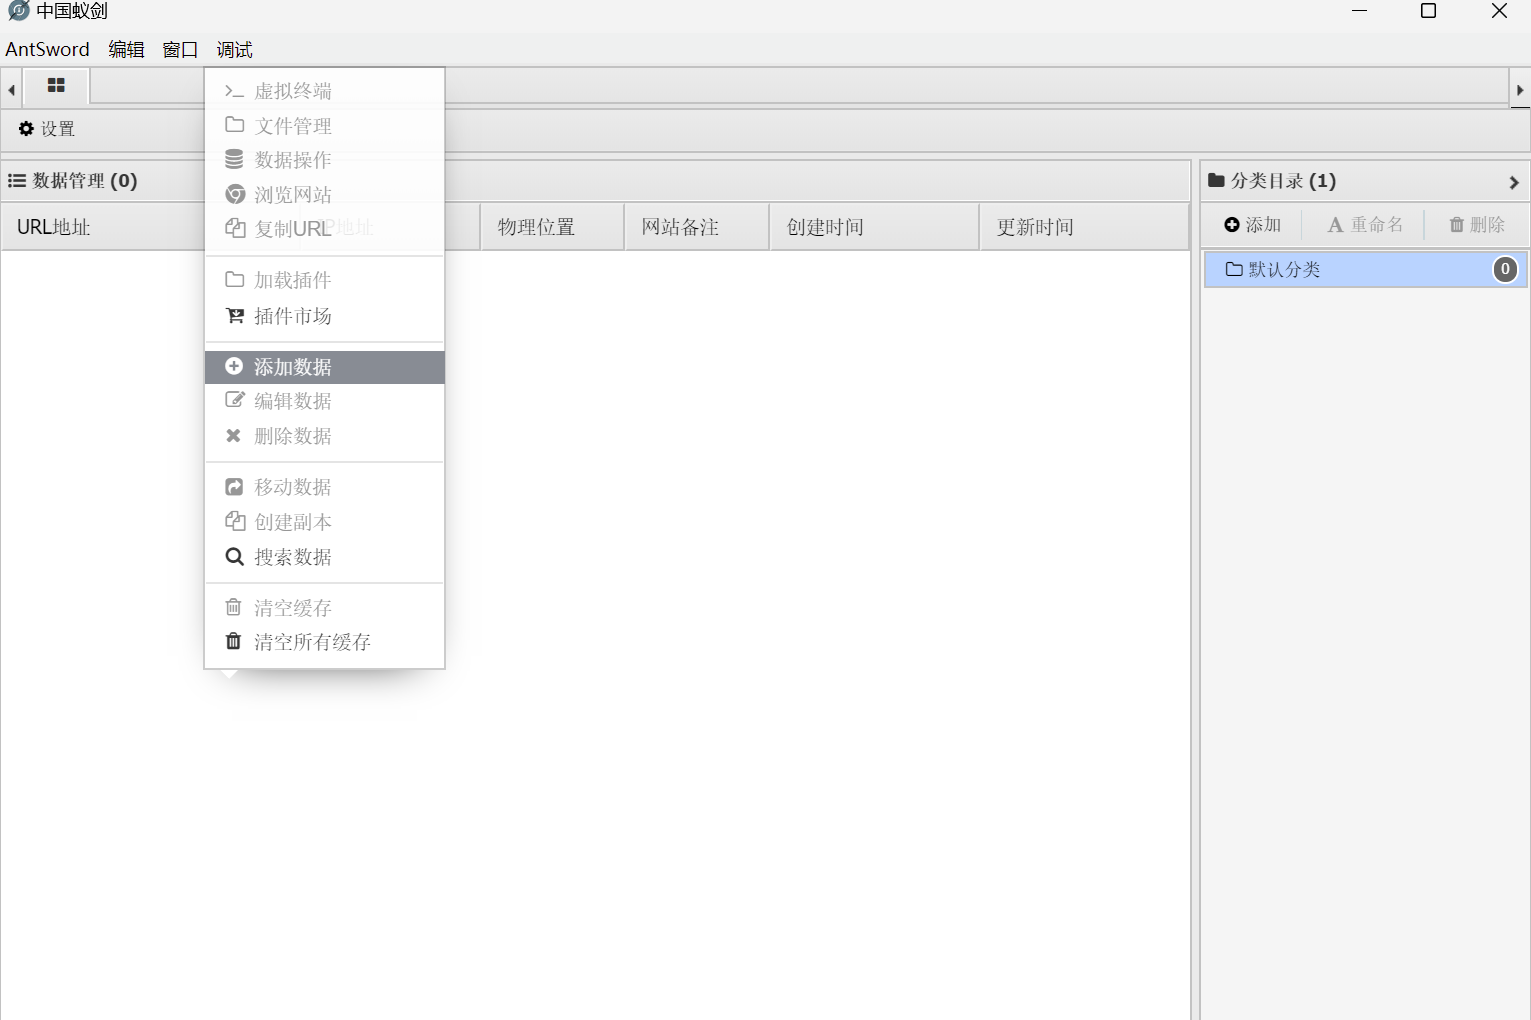Click the left tab arrow

pos(11,90)
